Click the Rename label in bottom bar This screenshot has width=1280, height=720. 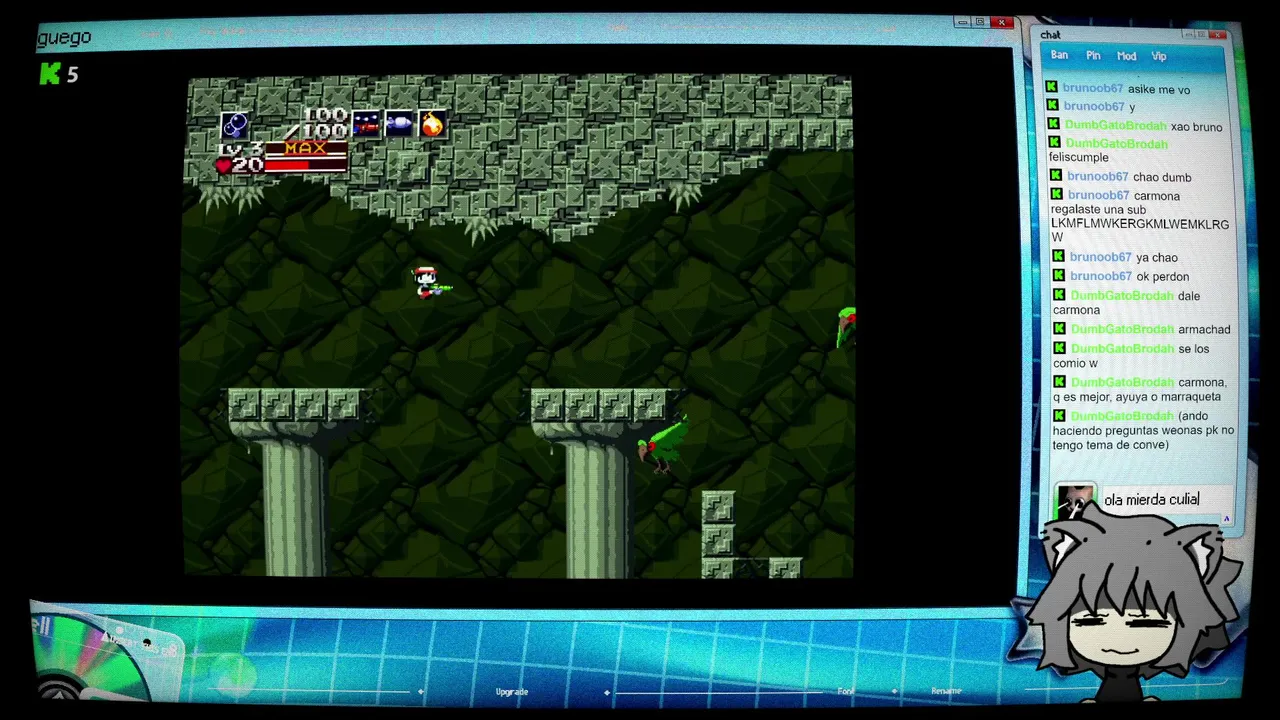[x=946, y=691]
